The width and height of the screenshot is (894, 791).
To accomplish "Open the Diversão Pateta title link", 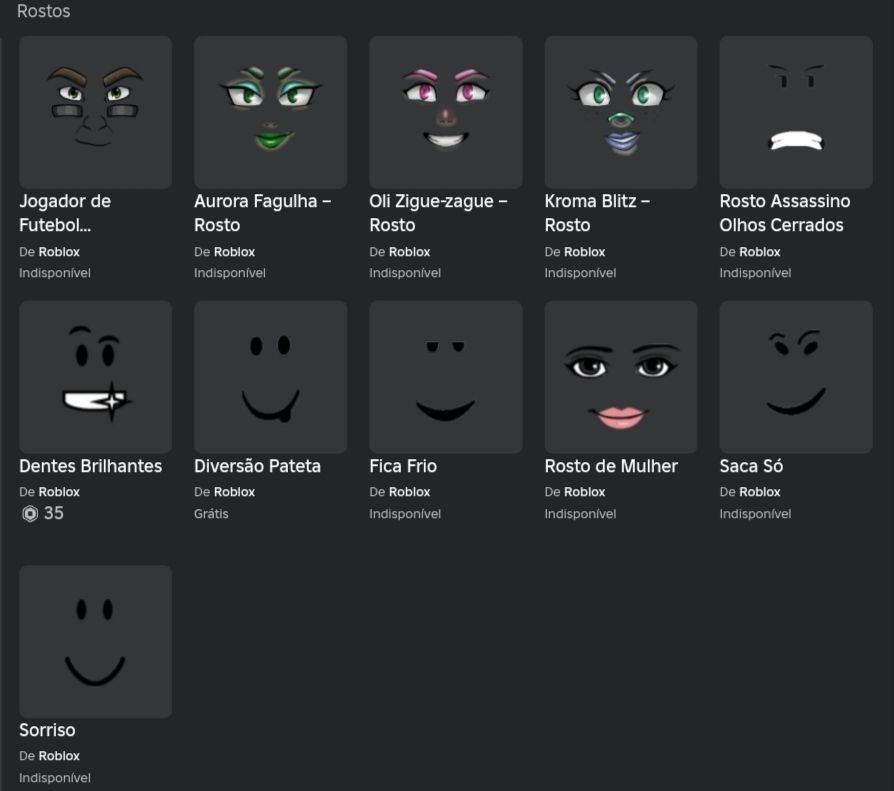I will pyautogui.click(x=257, y=466).
